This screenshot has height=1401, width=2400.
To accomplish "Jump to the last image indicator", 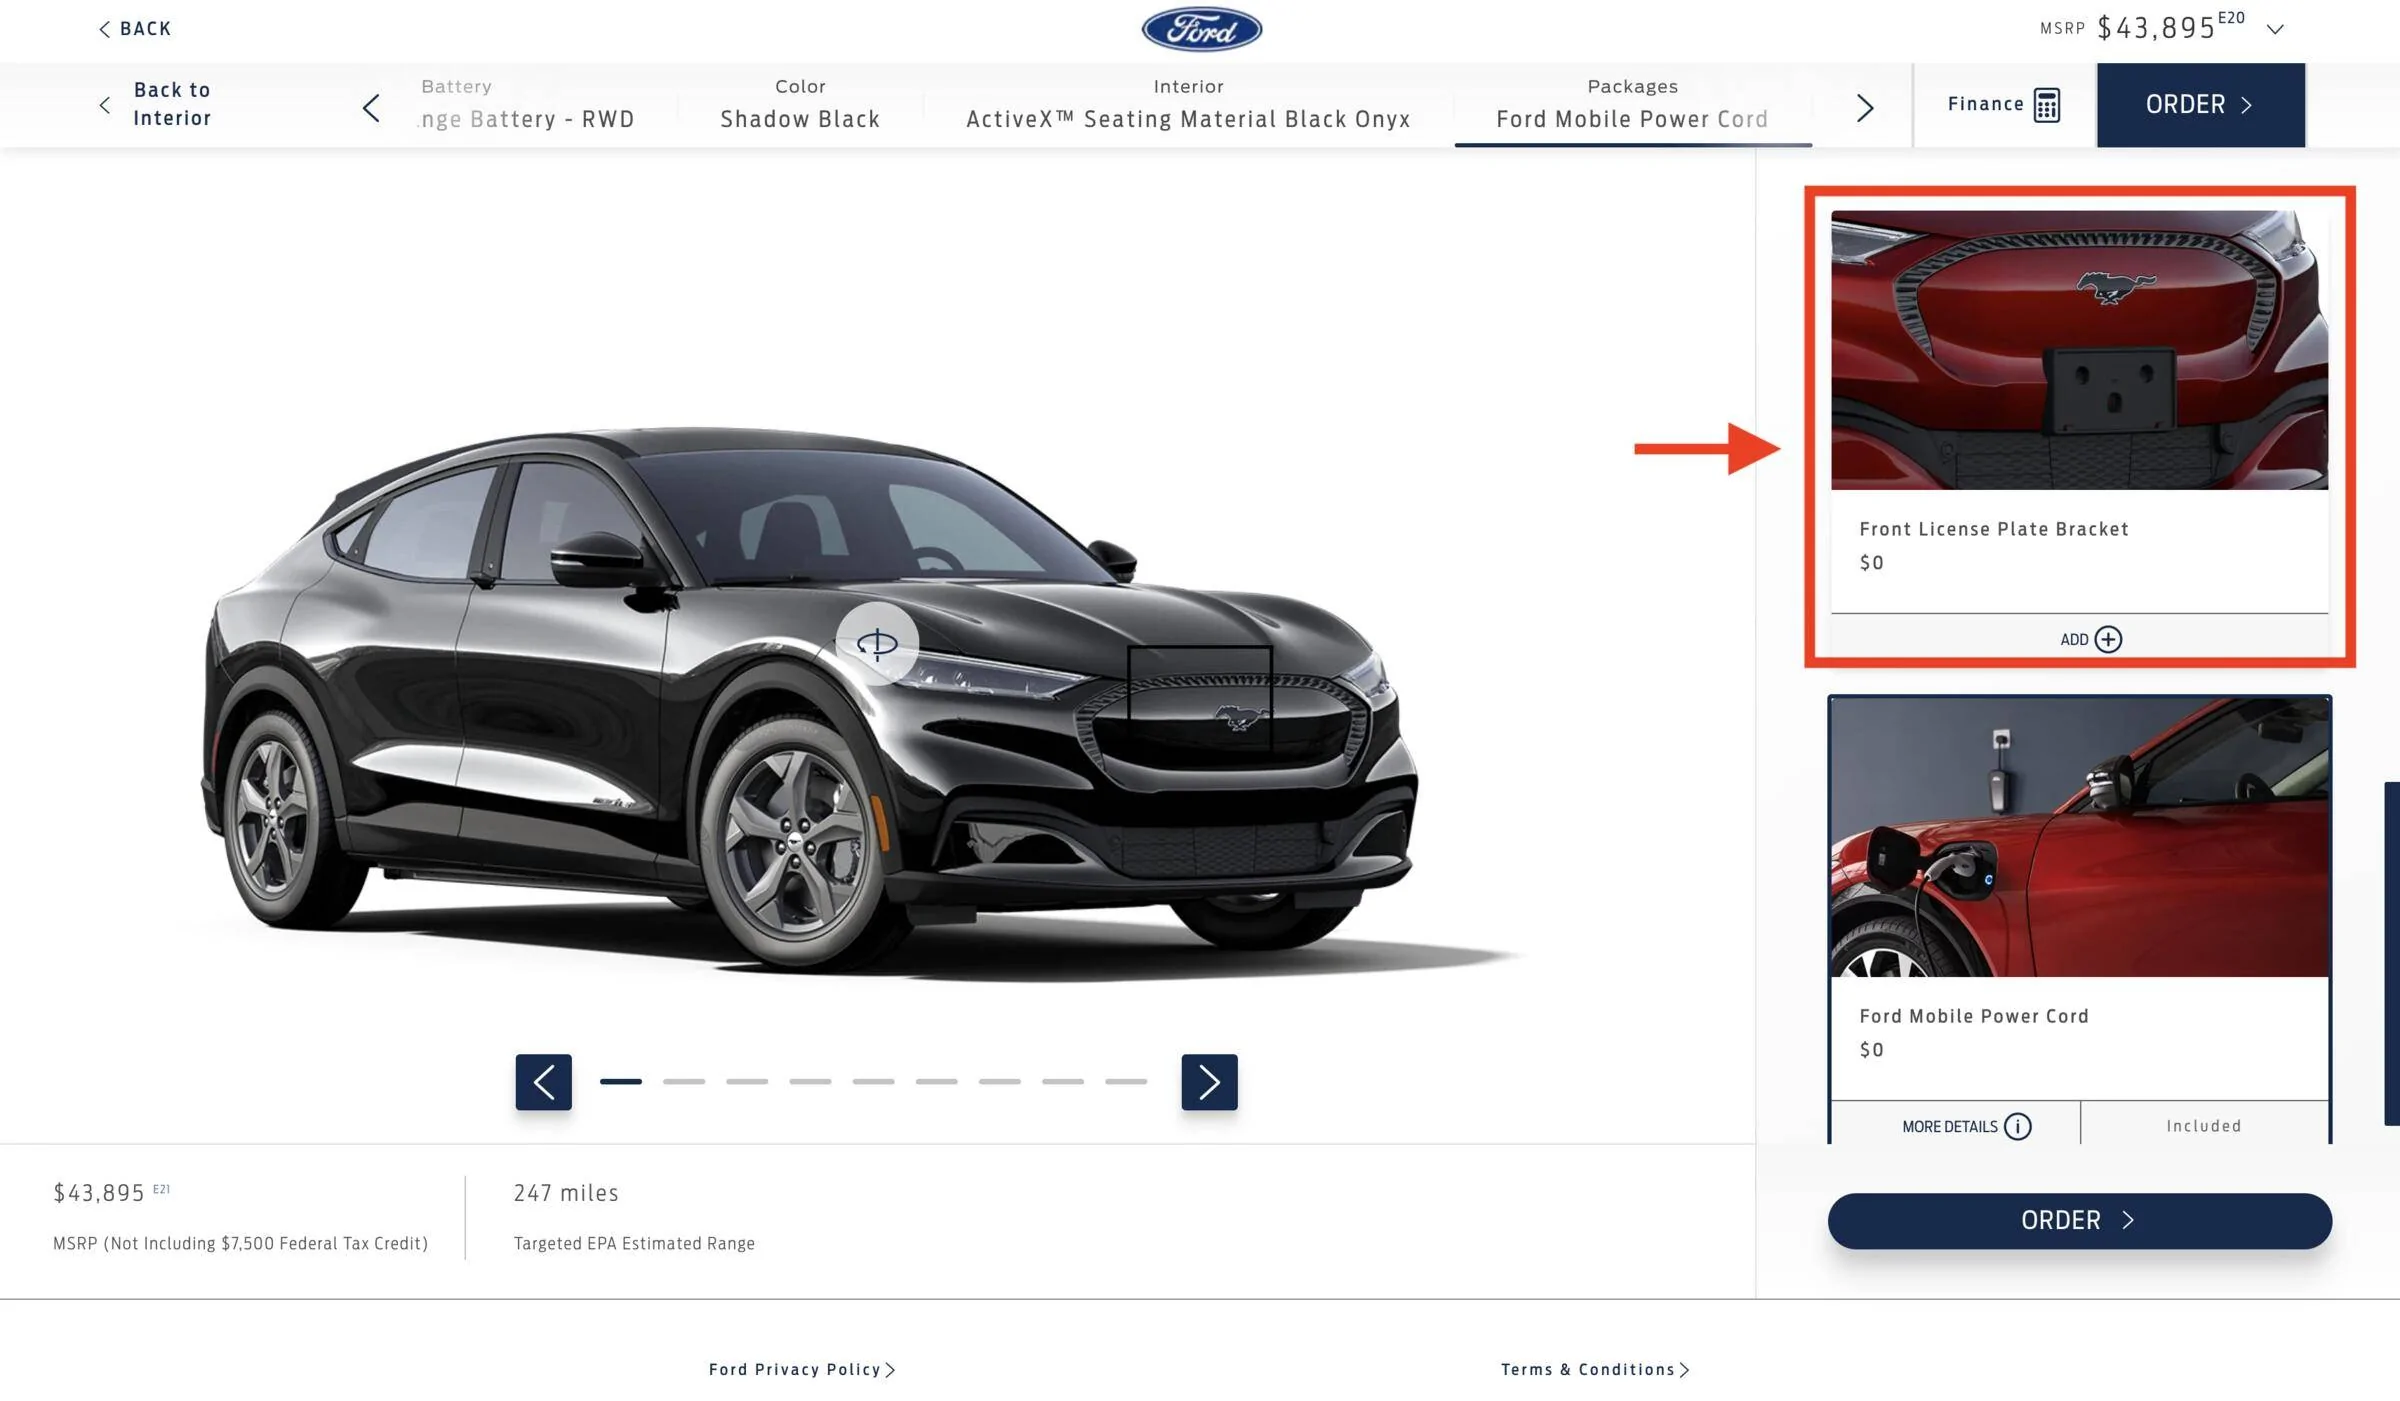I will click(1126, 1081).
